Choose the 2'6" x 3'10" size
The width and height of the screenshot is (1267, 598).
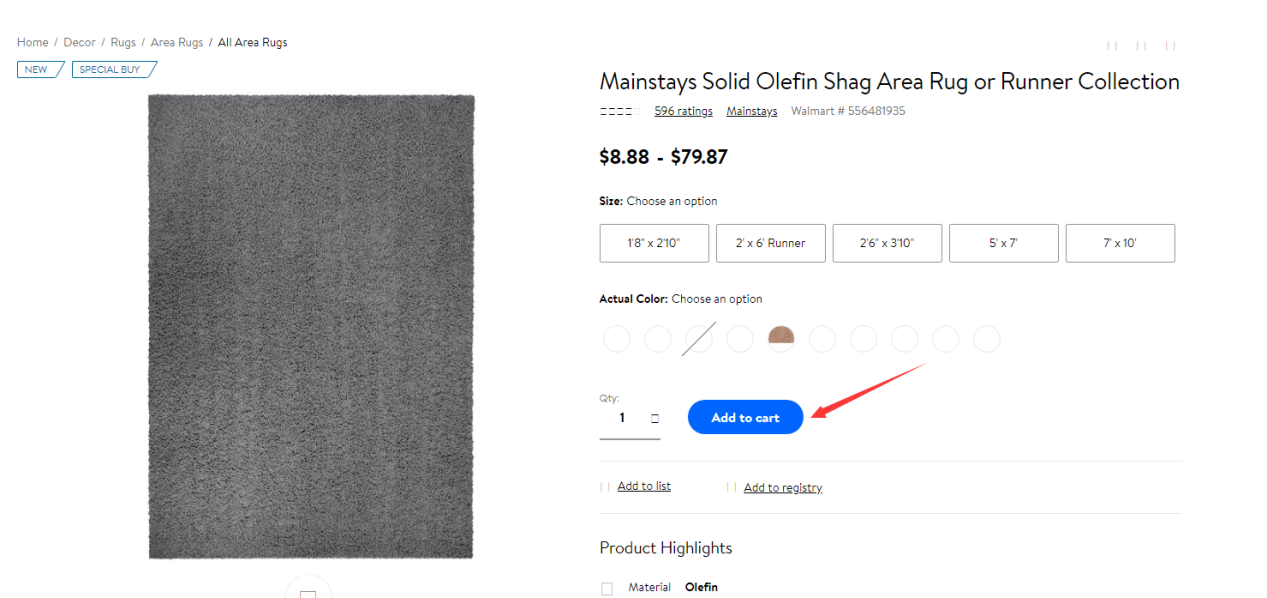point(887,243)
